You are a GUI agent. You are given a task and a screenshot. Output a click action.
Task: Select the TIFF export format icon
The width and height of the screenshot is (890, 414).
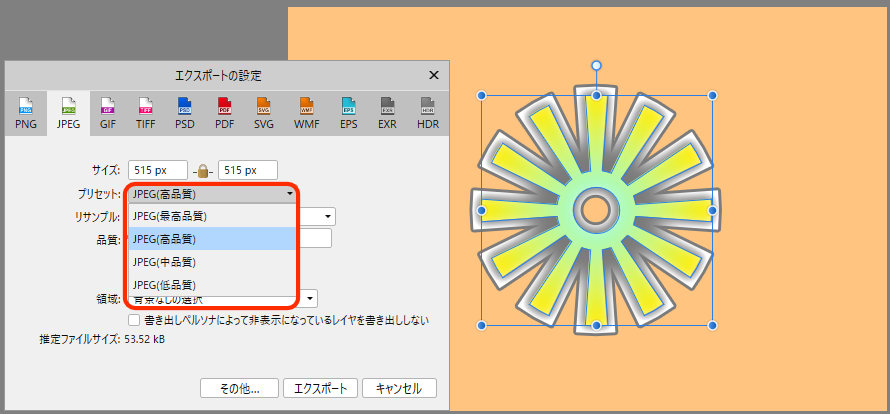pyautogui.click(x=146, y=112)
